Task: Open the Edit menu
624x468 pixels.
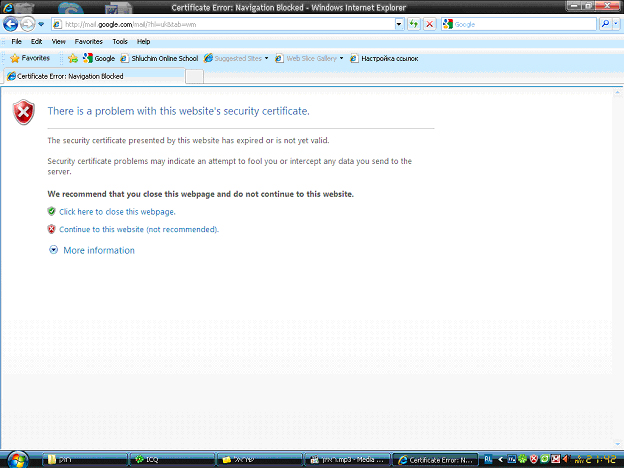Action: (36, 41)
